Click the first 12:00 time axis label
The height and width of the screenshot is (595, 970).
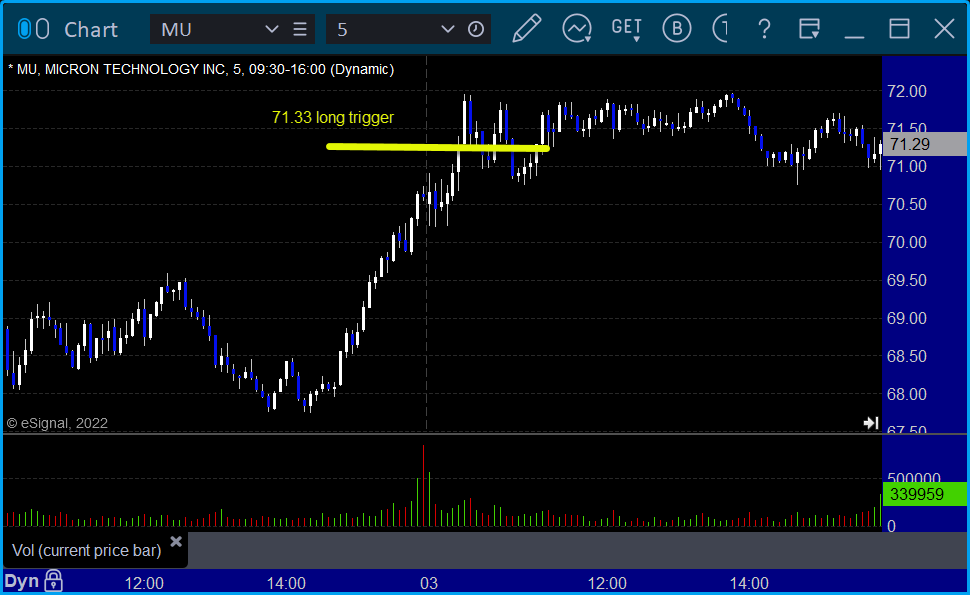(x=144, y=583)
